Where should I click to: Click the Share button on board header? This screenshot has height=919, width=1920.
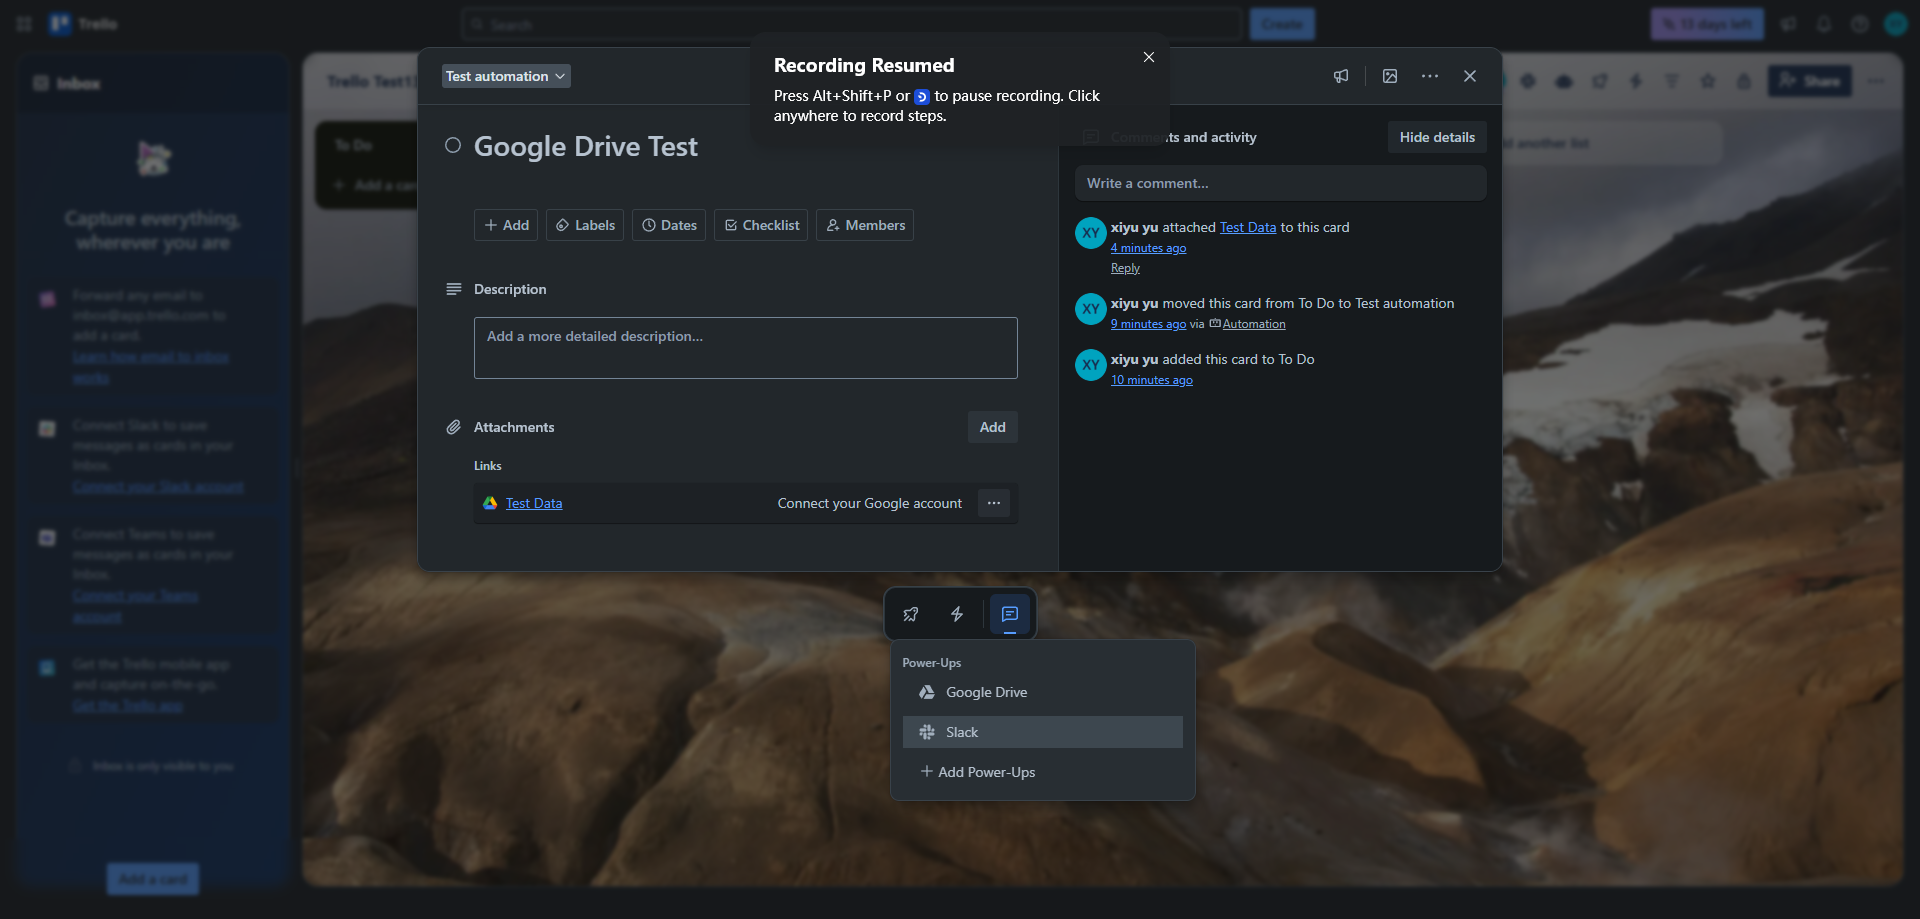1810,81
